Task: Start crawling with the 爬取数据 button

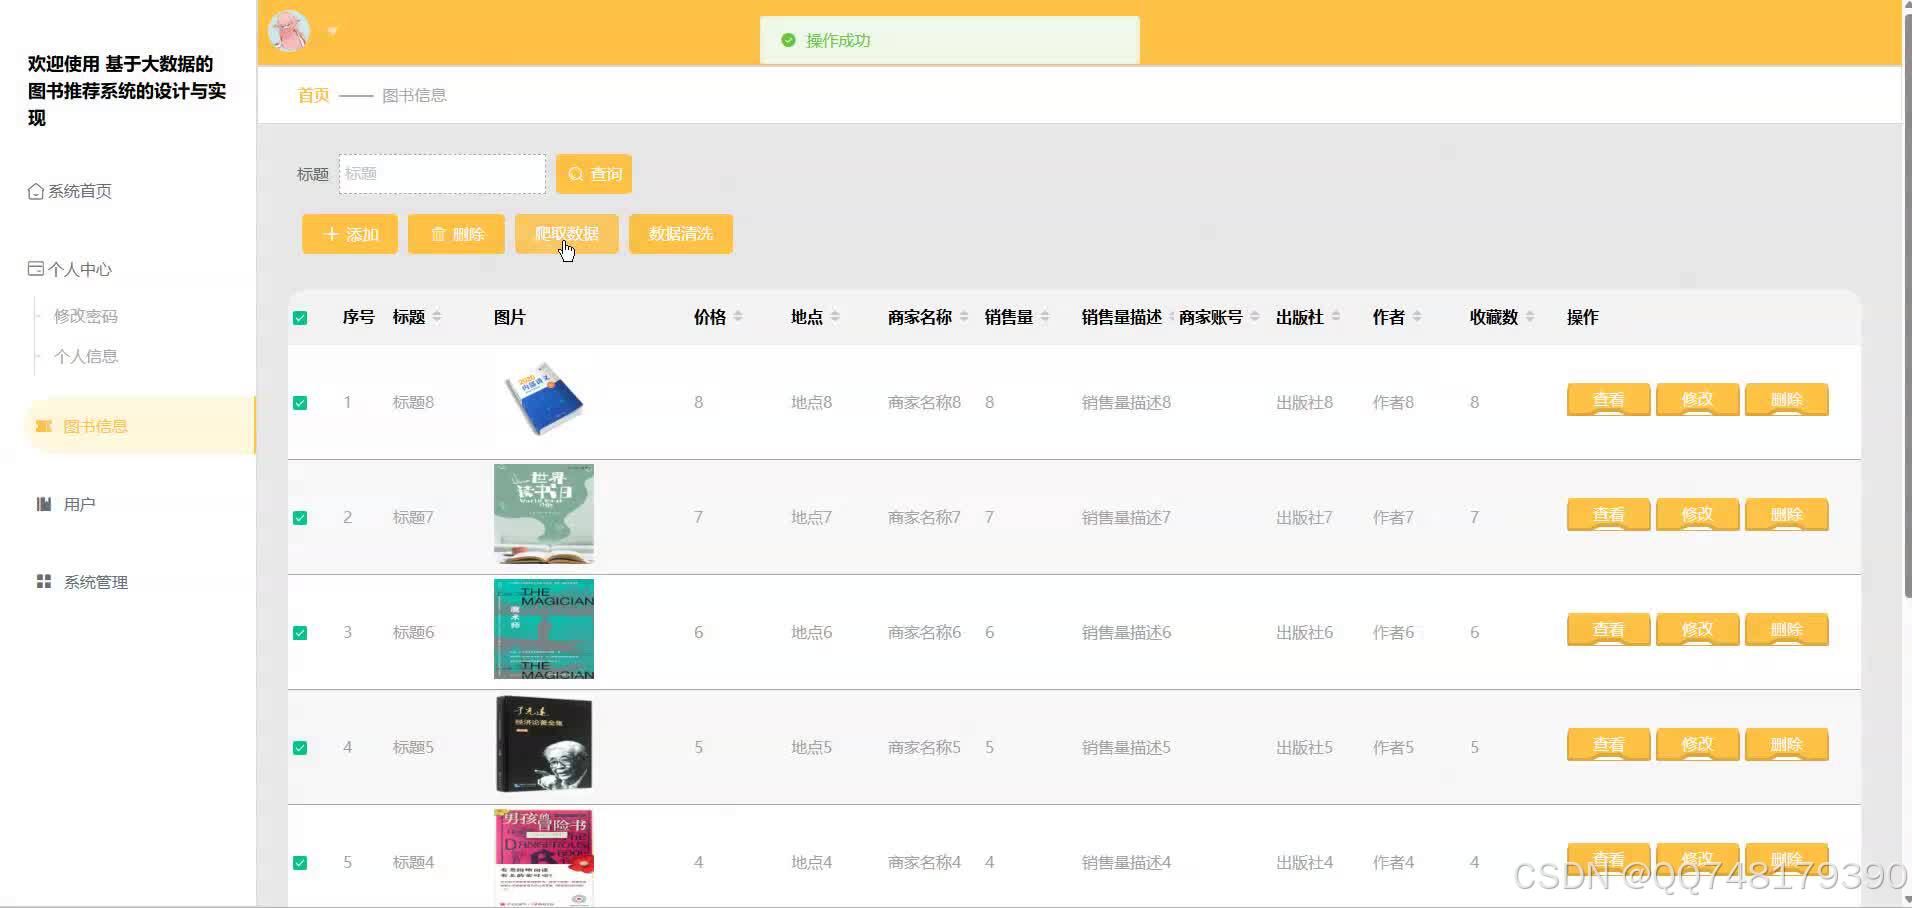Action: (x=566, y=234)
